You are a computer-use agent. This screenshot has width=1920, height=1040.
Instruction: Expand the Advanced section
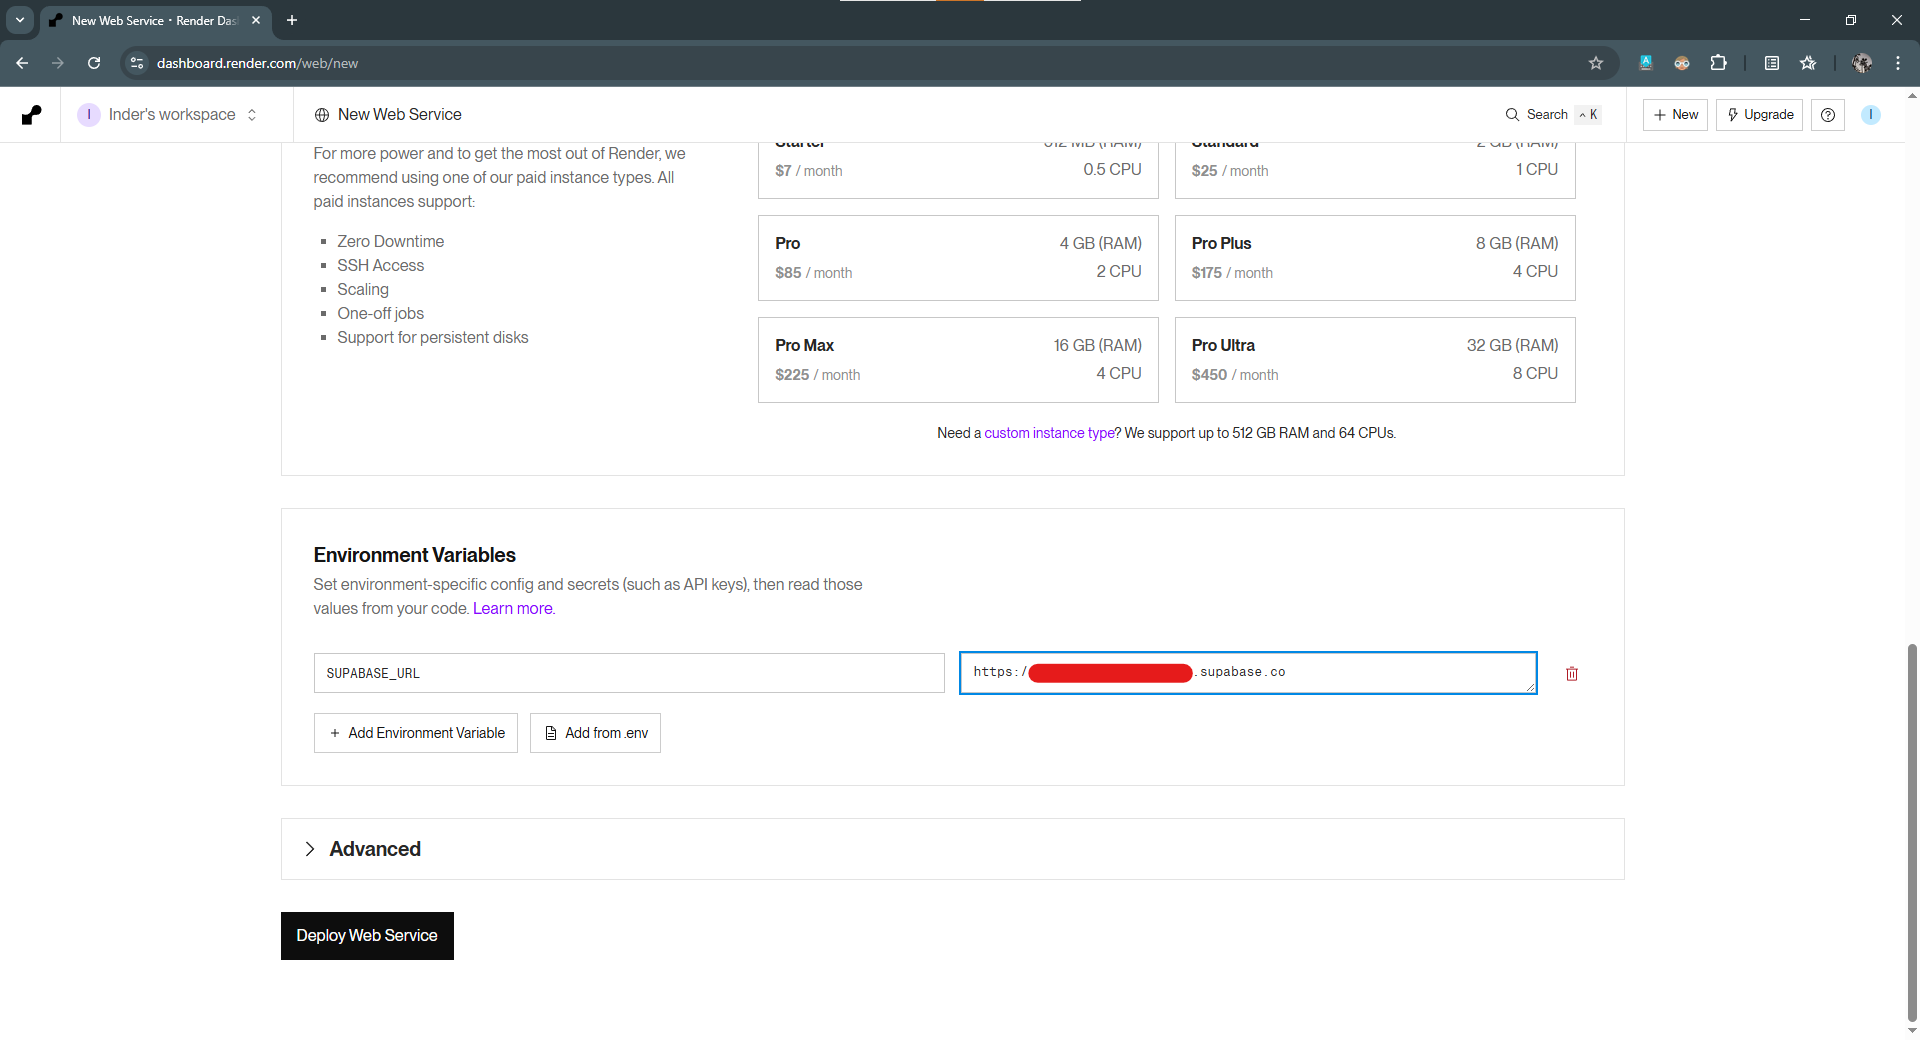952,849
